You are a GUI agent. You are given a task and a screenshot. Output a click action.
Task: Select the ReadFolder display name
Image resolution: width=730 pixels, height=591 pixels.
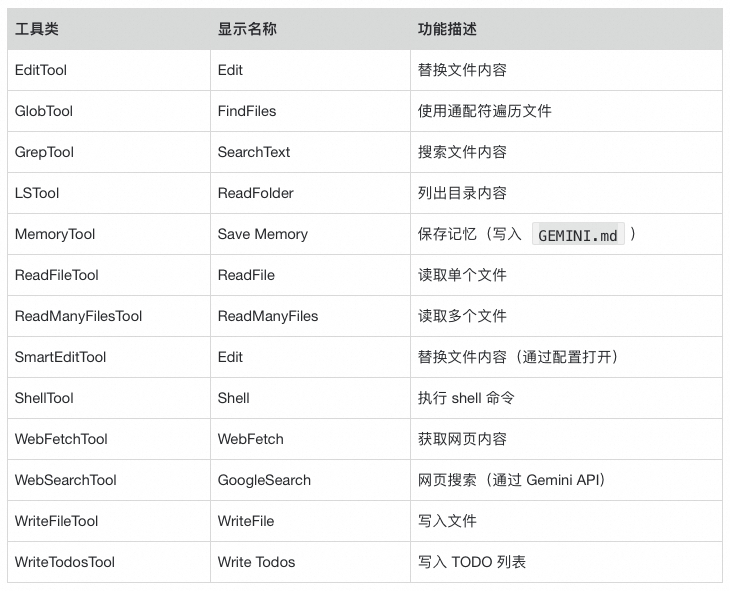256,193
